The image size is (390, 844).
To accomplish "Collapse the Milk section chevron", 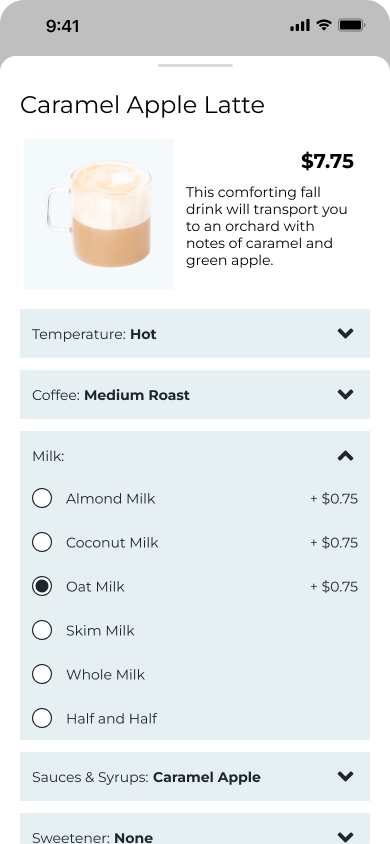I will [x=345, y=456].
